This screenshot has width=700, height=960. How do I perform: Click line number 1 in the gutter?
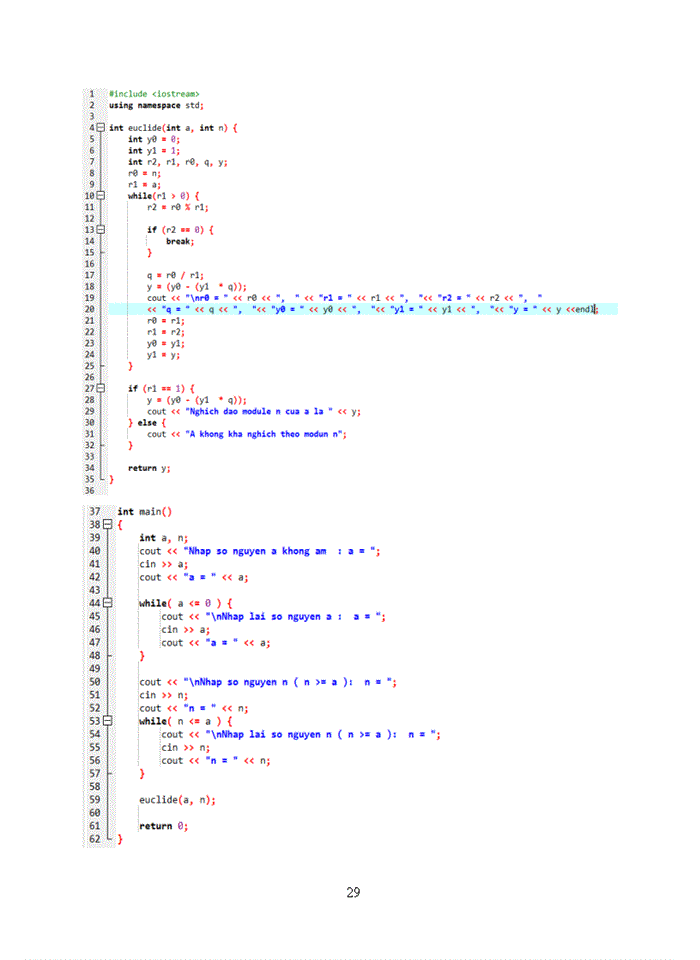(91, 94)
